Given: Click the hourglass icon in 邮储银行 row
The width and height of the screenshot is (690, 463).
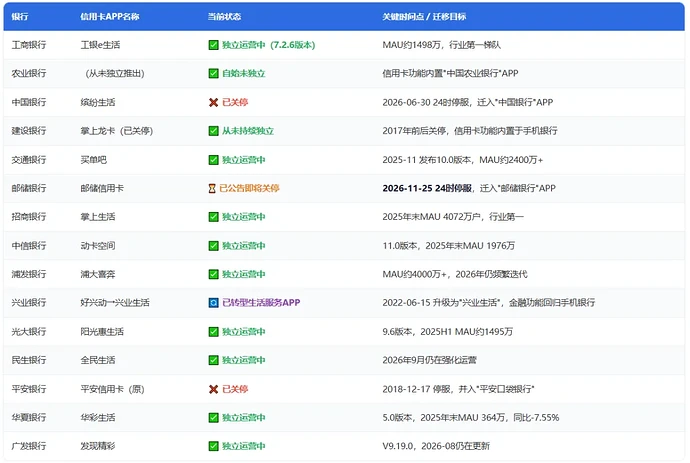Looking at the screenshot, I should coord(212,188).
